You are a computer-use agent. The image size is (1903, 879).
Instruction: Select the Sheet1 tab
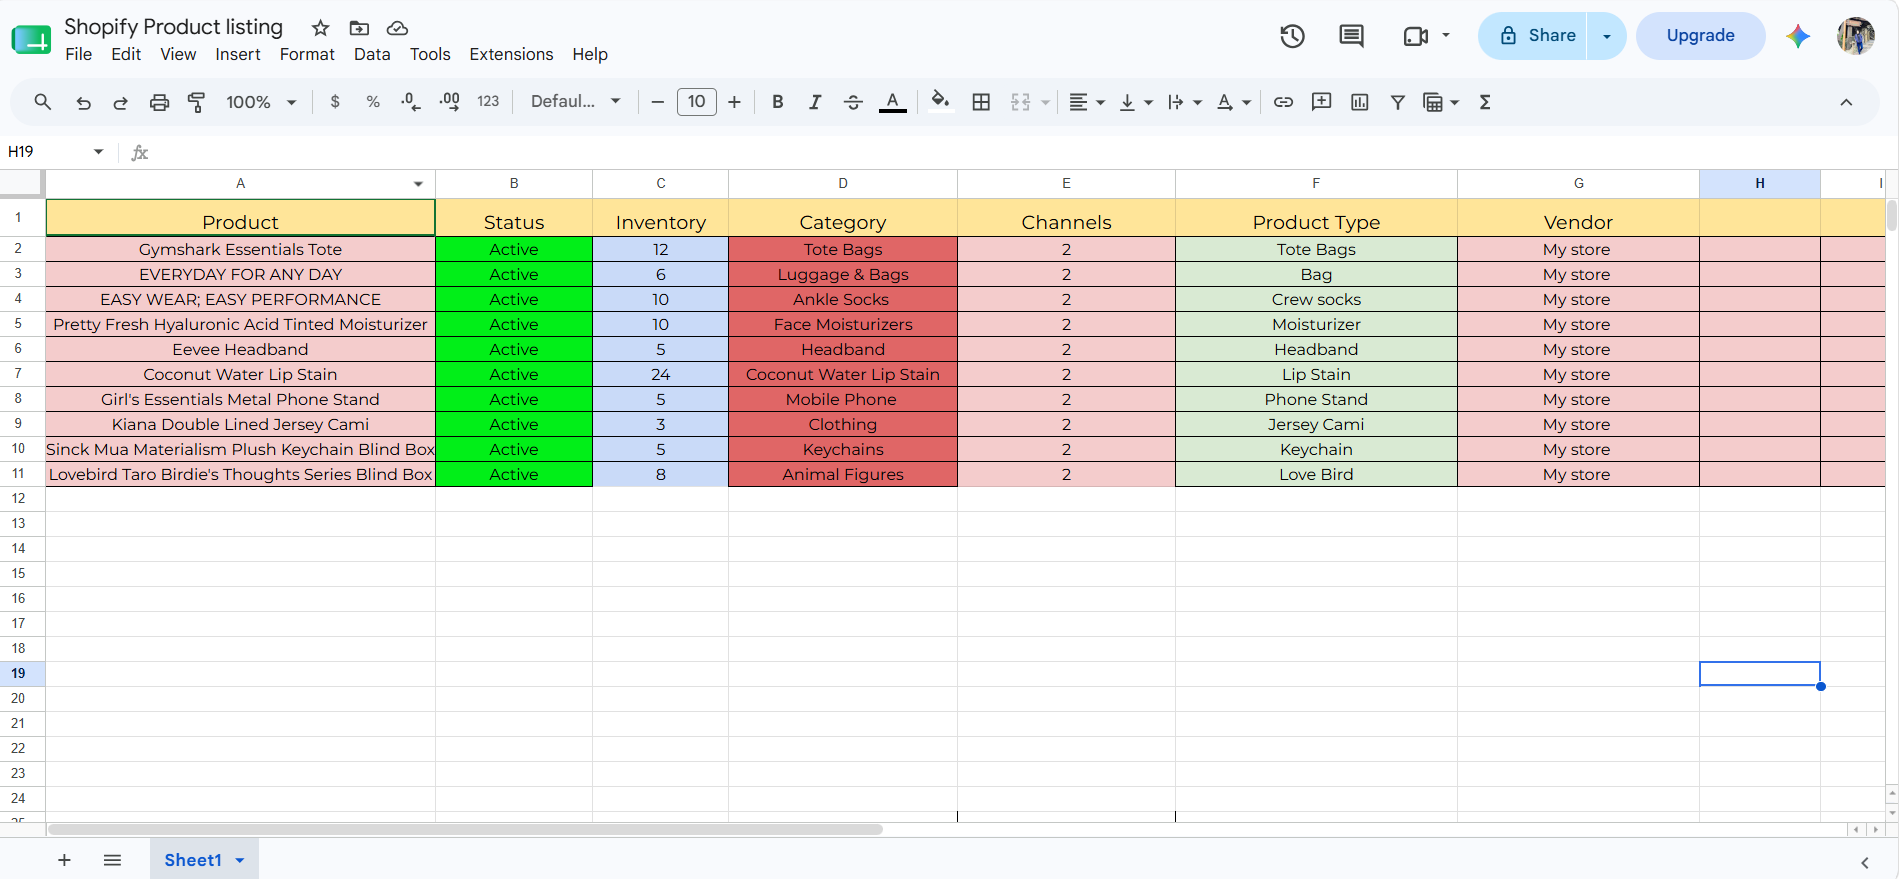pos(193,860)
